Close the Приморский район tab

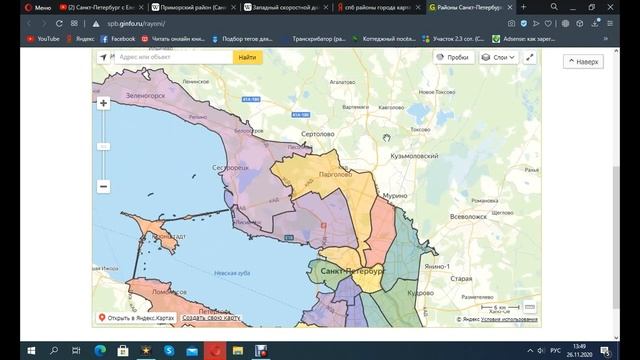tap(233, 7)
